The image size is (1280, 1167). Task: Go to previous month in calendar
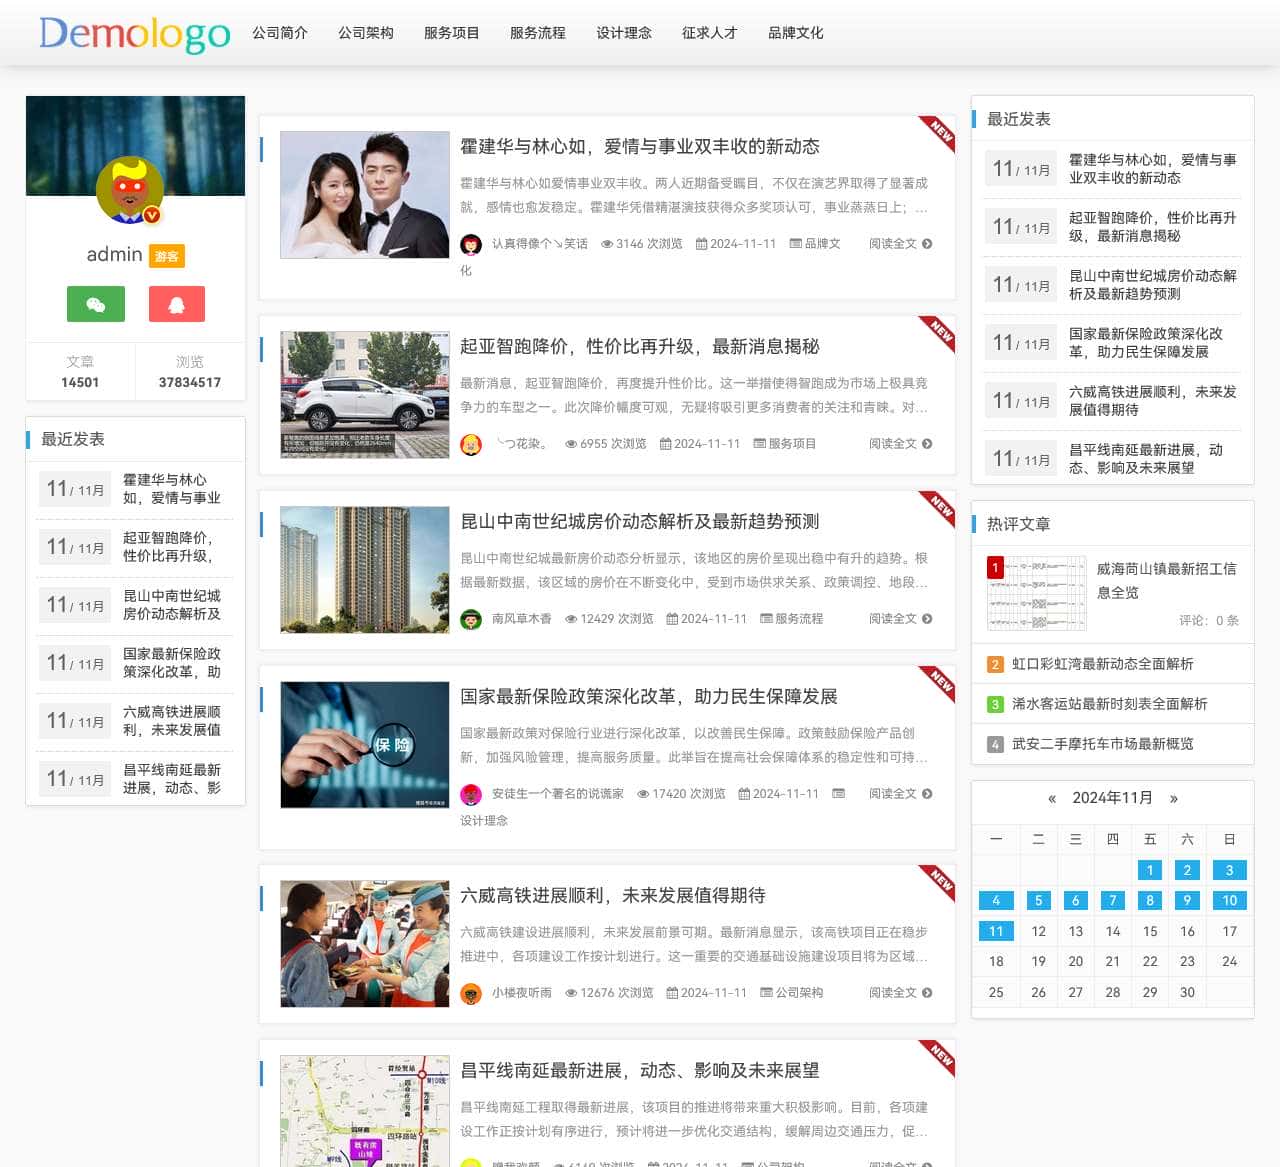[x=1052, y=798]
